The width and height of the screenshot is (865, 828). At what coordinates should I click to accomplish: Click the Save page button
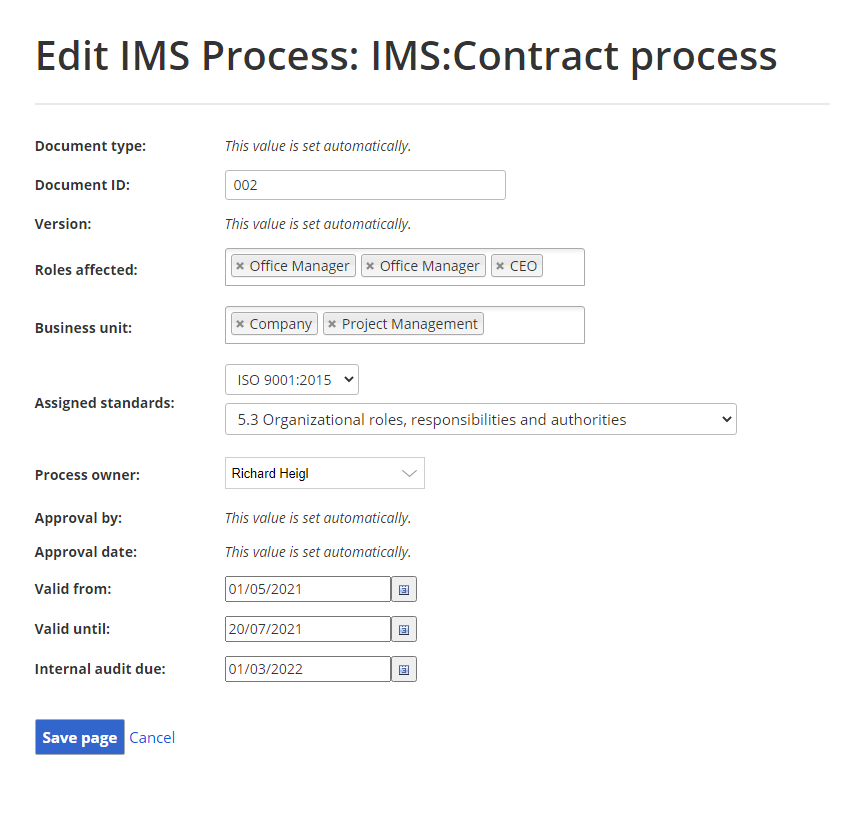point(80,737)
